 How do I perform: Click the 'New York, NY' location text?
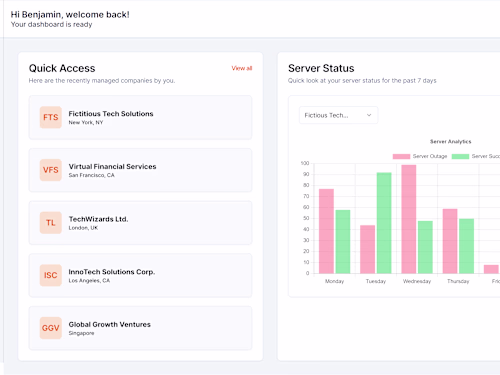click(x=86, y=123)
